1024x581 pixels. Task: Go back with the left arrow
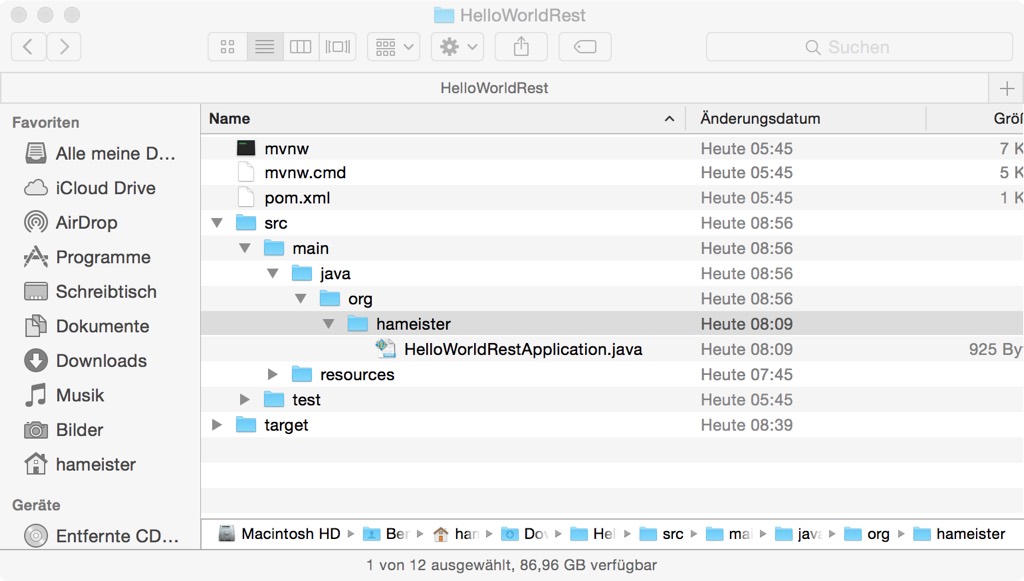28,47
